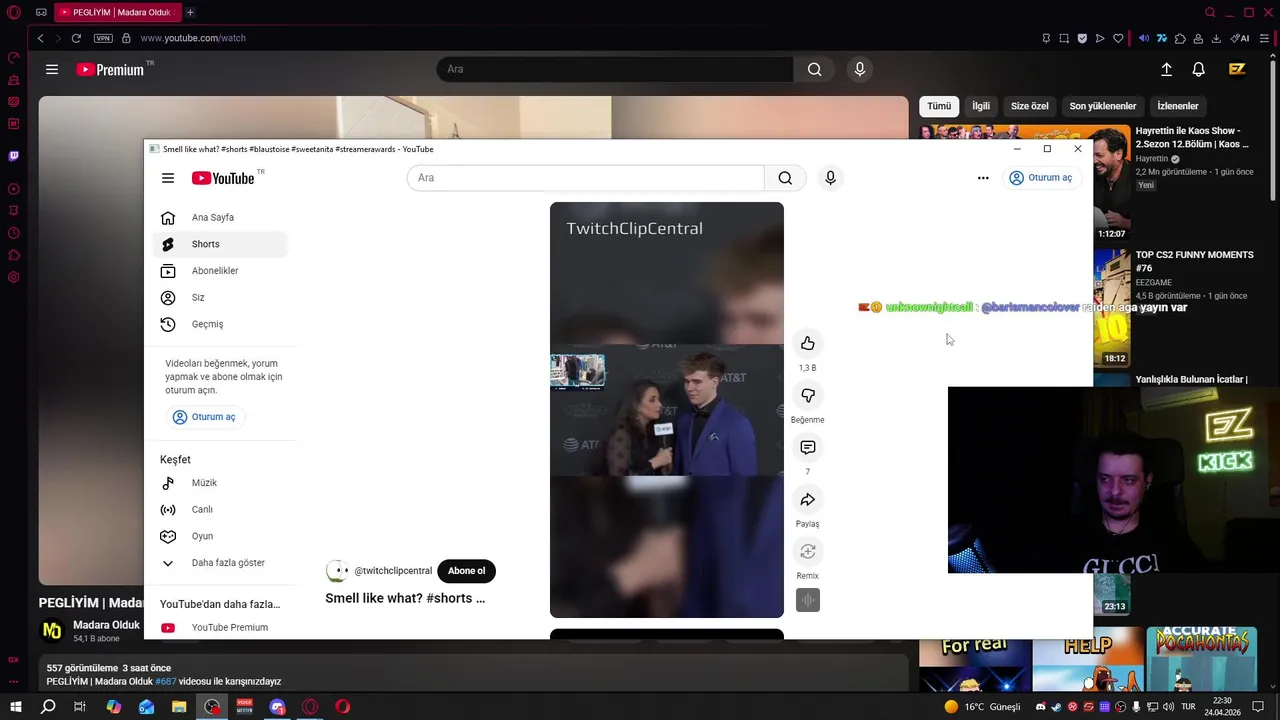Start voice search in main window
1280x720 pixels.
click(x=859, y=69)
